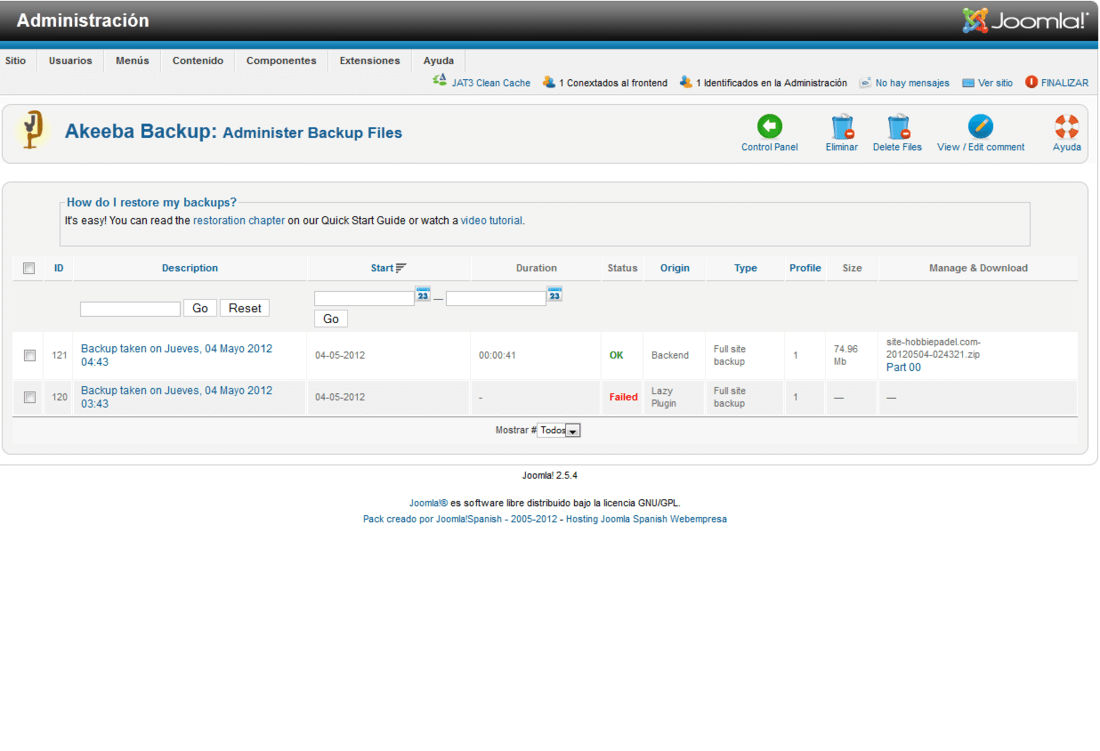Click the Lazy Plugin origin cell
The height and width of the screenshot is (751, 1100).
(664, 397)
